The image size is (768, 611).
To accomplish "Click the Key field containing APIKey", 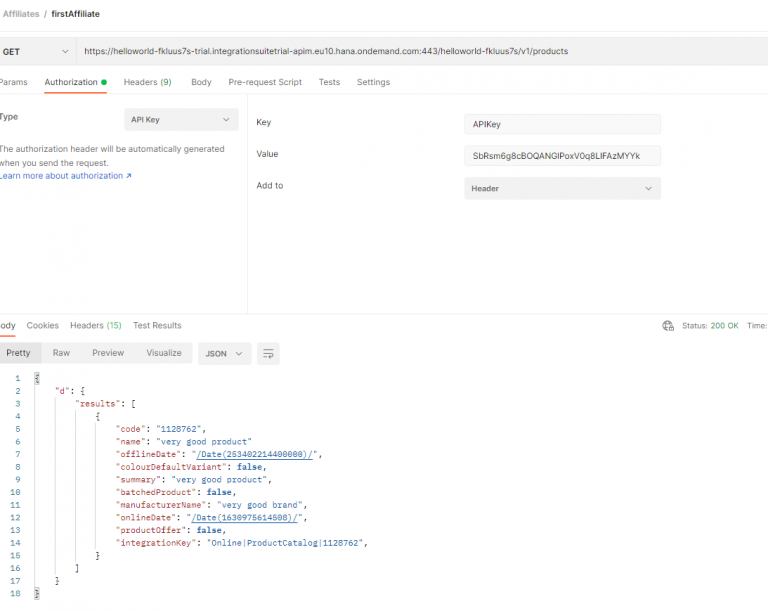I will 562,124.
